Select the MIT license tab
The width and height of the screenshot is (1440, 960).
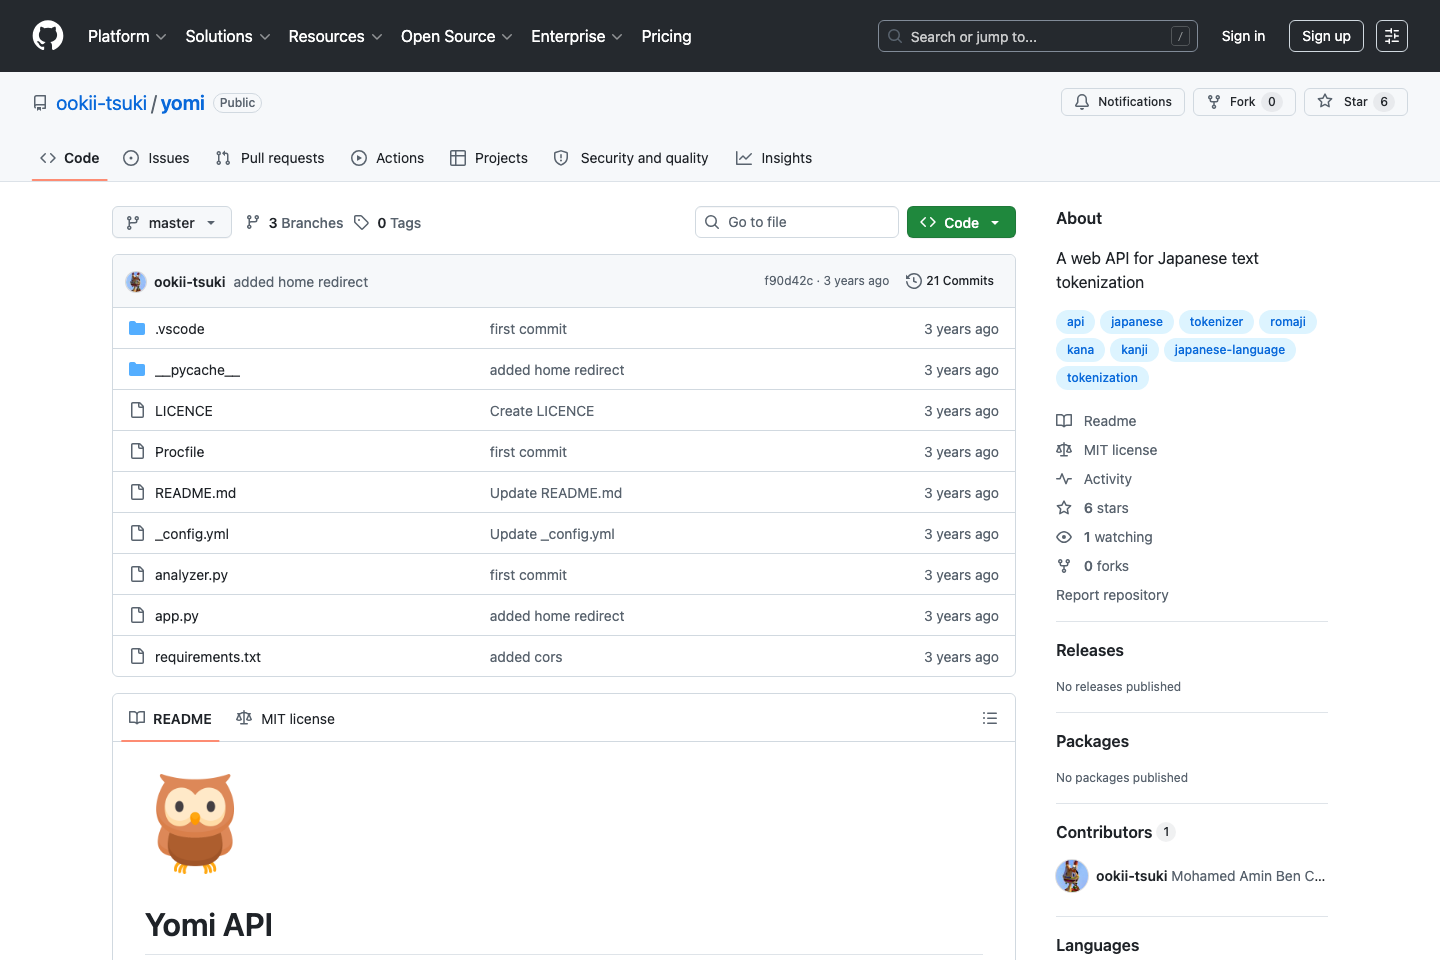[285, 718]
